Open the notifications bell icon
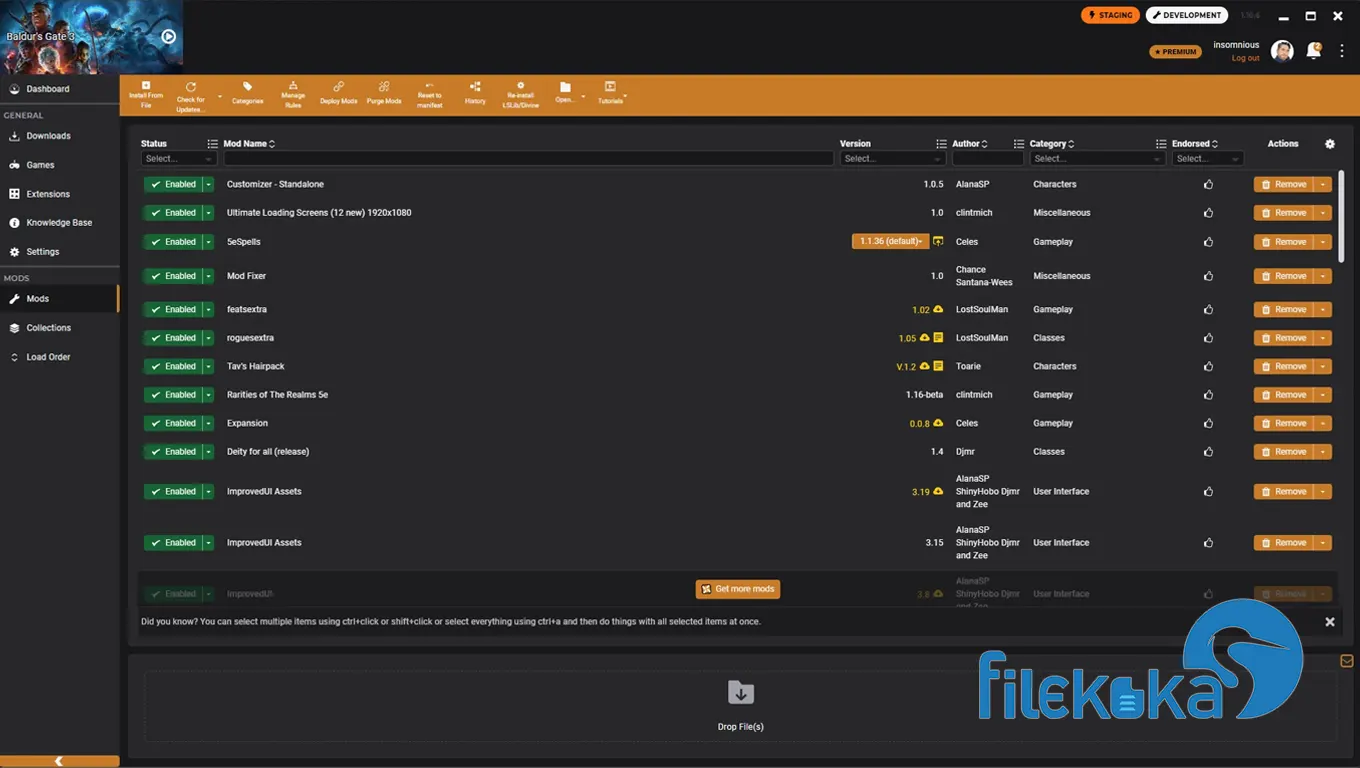 coord(1315,50)
